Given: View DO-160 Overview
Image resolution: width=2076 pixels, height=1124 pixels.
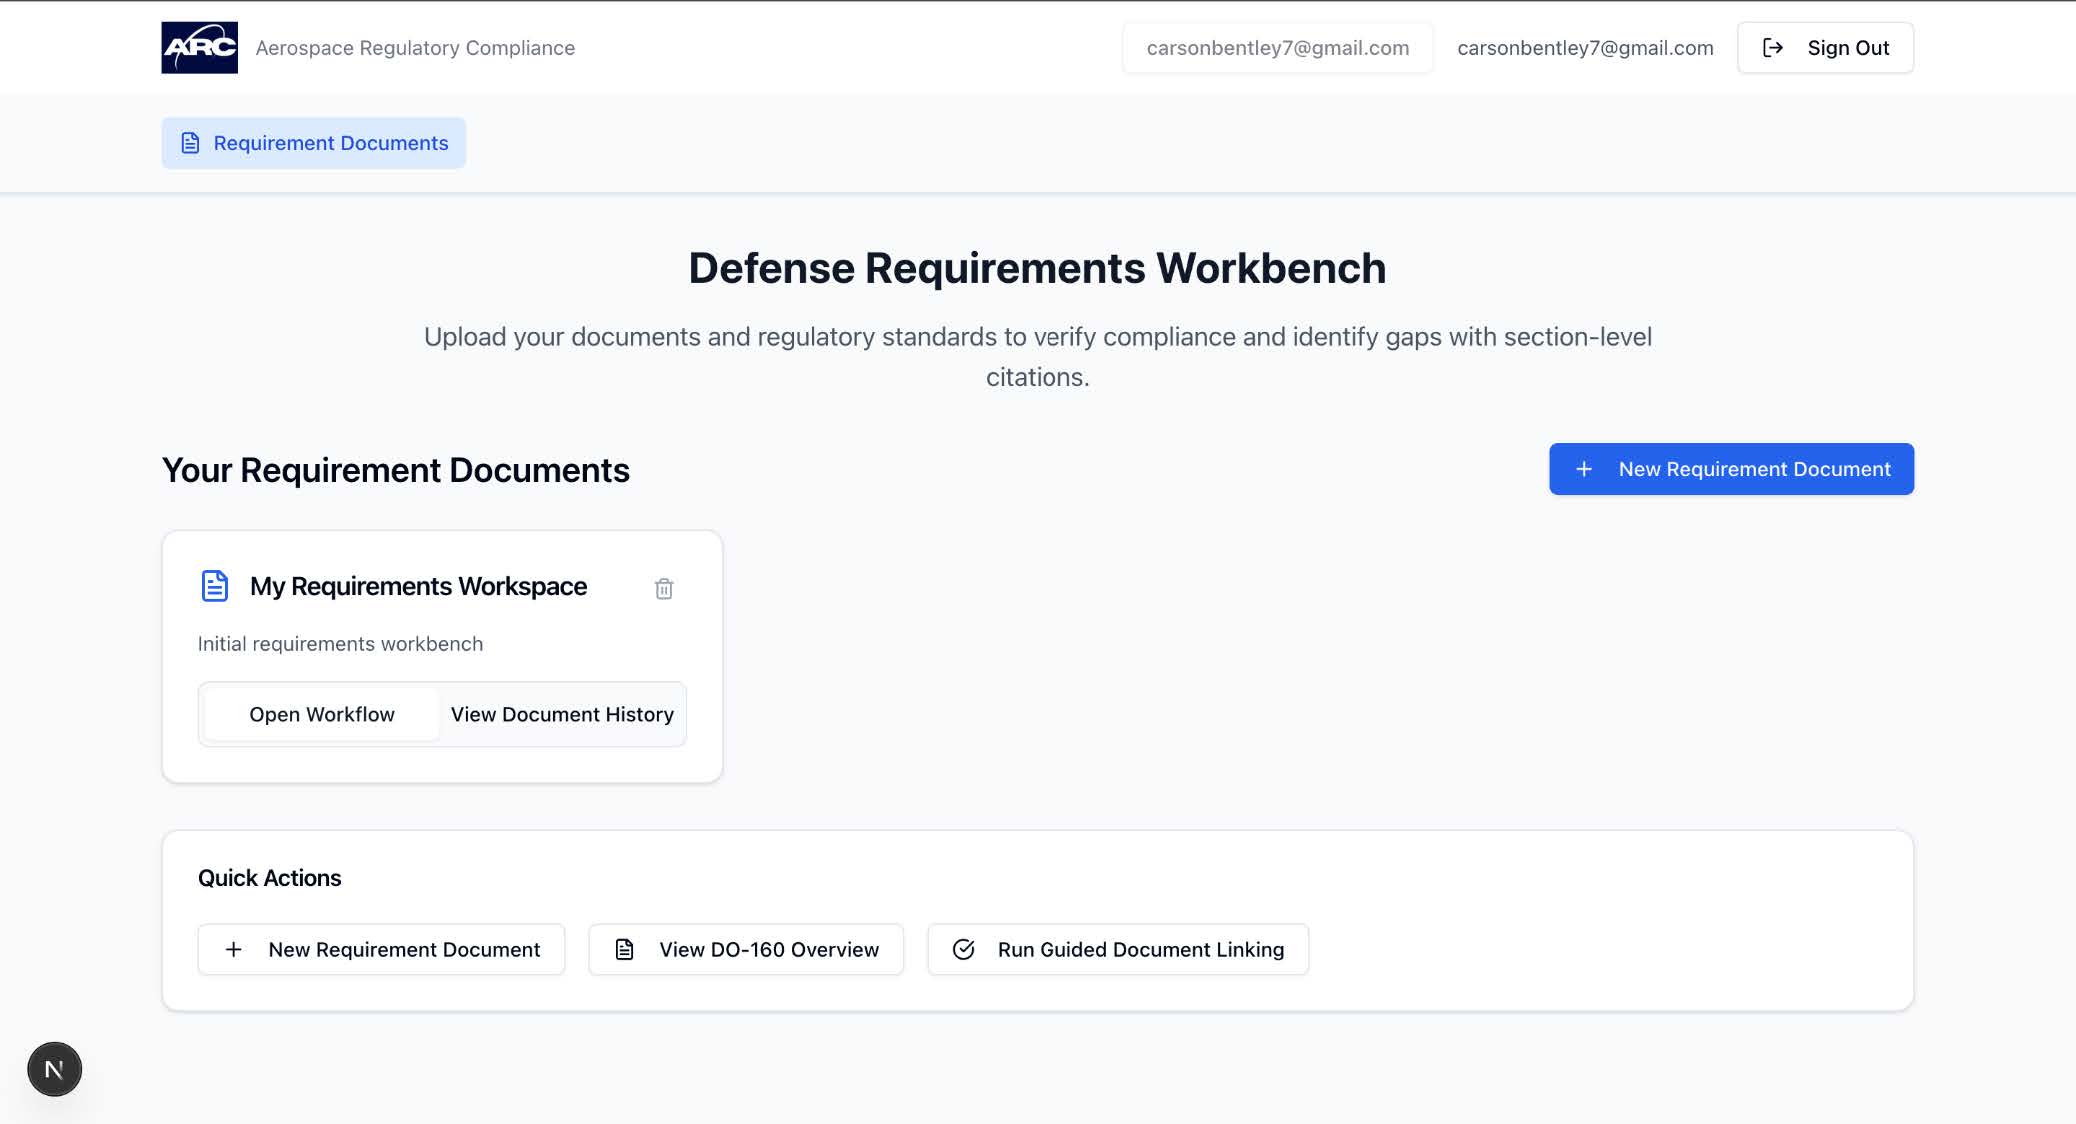Looking at the screenshot, I should [x=746, y=949].
